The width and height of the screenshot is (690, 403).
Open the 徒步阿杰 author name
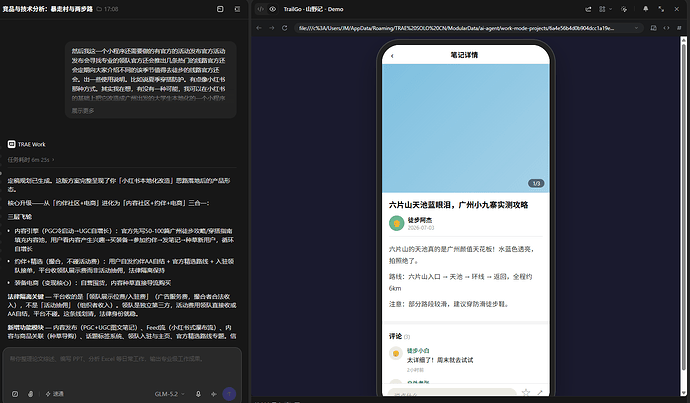click(420, 220)
